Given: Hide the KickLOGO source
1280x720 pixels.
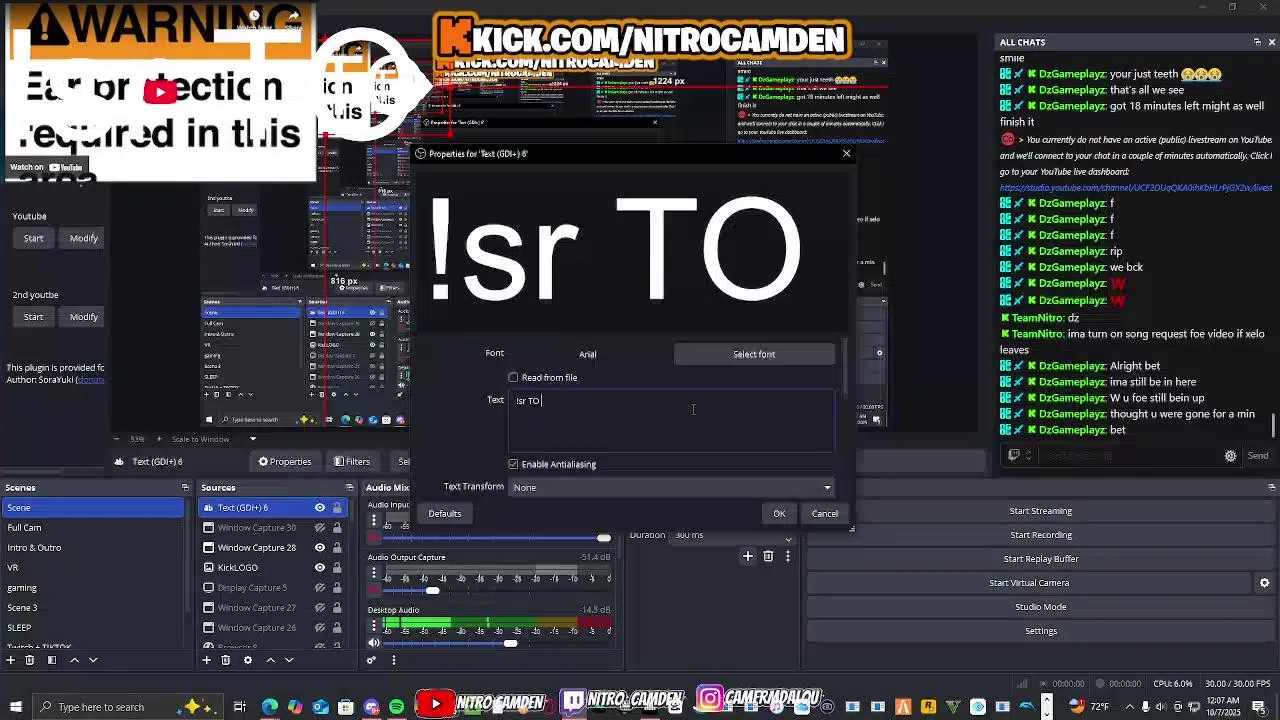Looking at the screenshot, I should pyautogui.click(x=320, y=568).
